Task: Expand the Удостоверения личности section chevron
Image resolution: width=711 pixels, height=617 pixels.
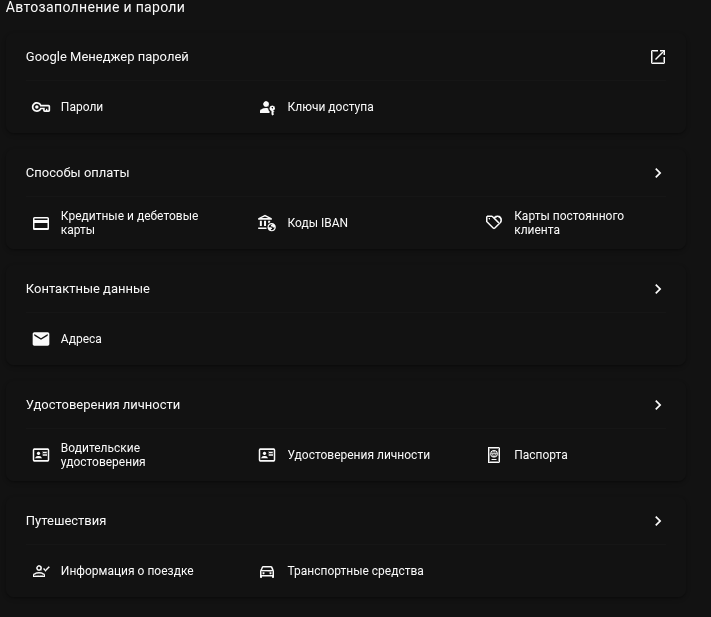Action: pyautogui.click(x=658, y=405)
